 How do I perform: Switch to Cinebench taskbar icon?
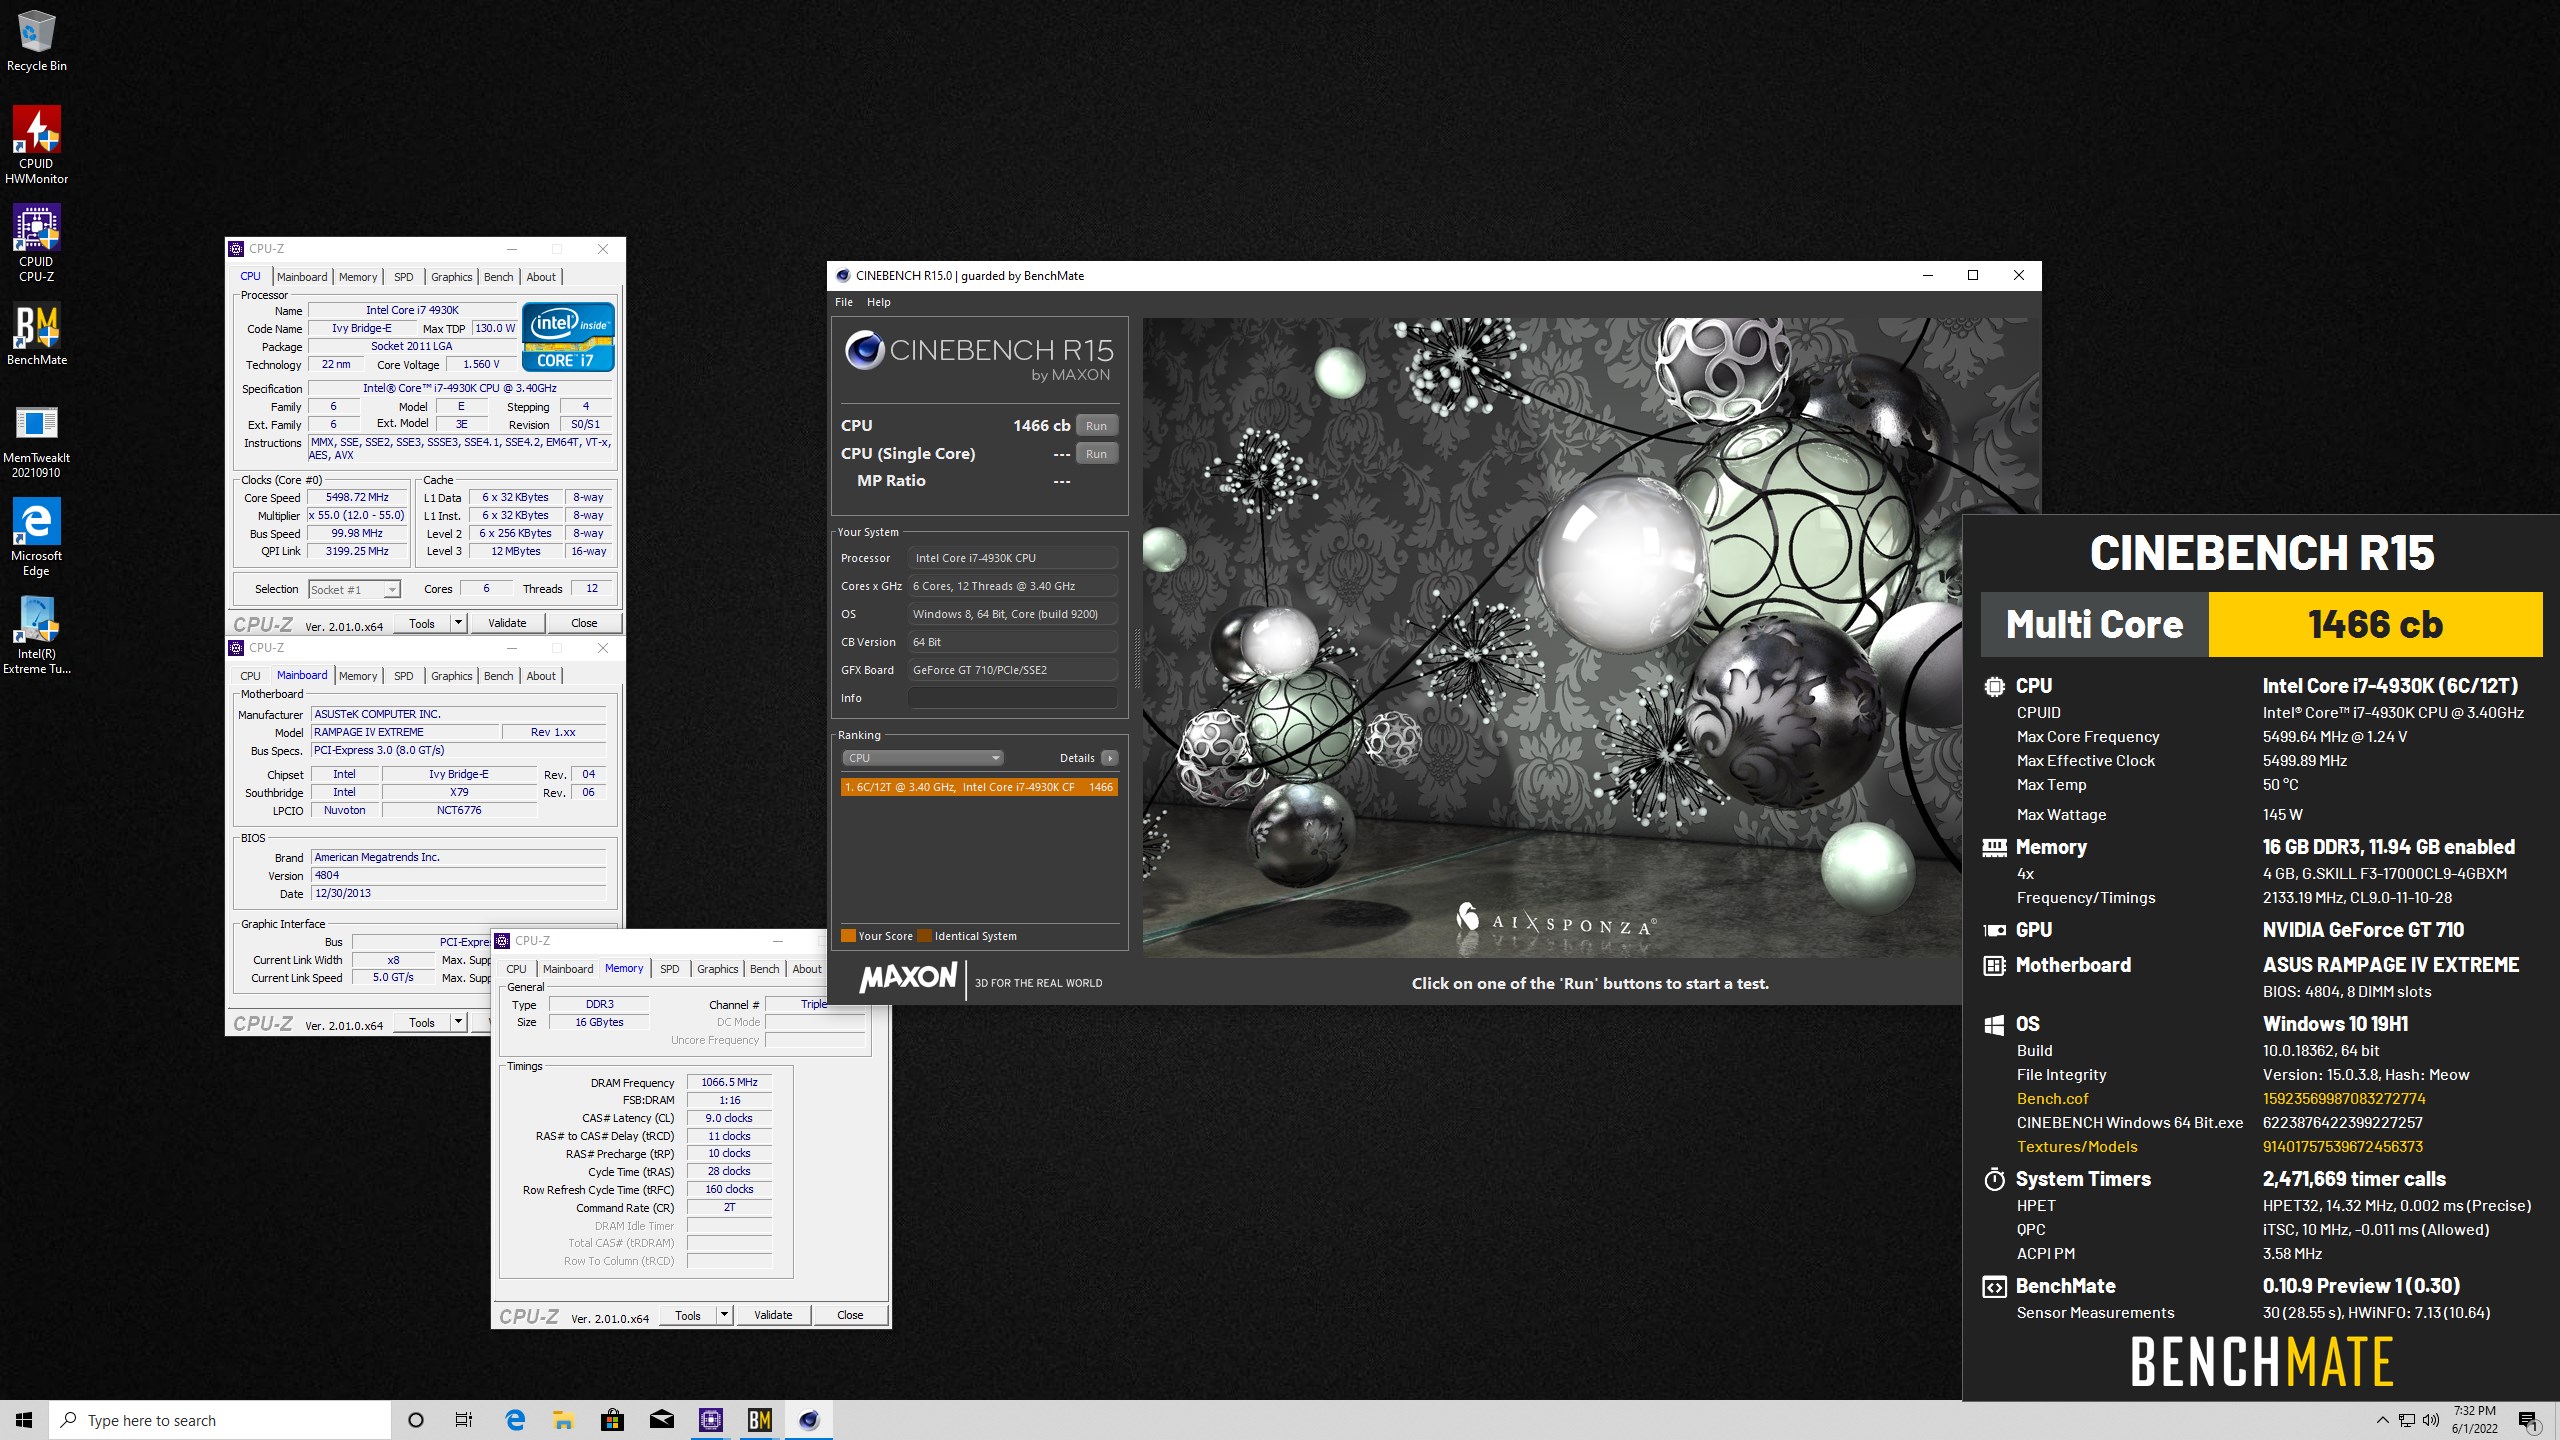point(808,1420)
